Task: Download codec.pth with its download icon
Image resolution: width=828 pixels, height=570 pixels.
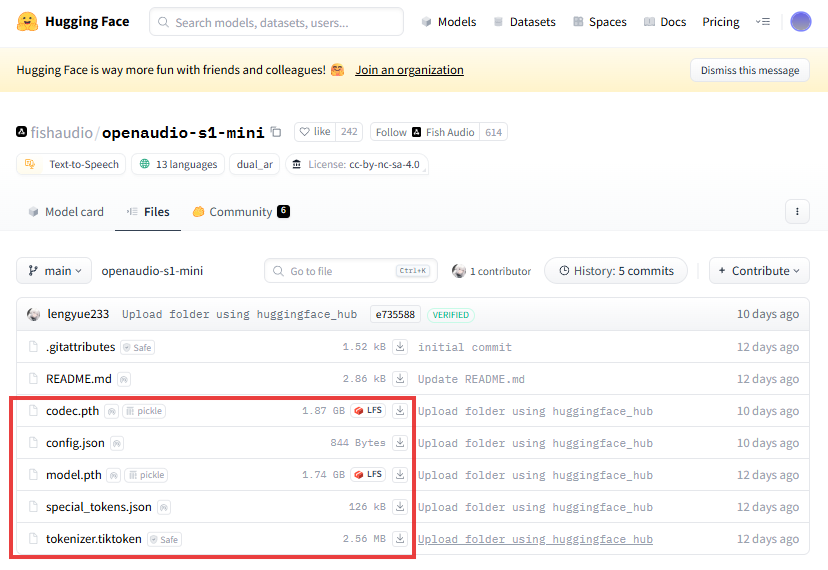Action: pyautogui.click(x=400, y=410)
